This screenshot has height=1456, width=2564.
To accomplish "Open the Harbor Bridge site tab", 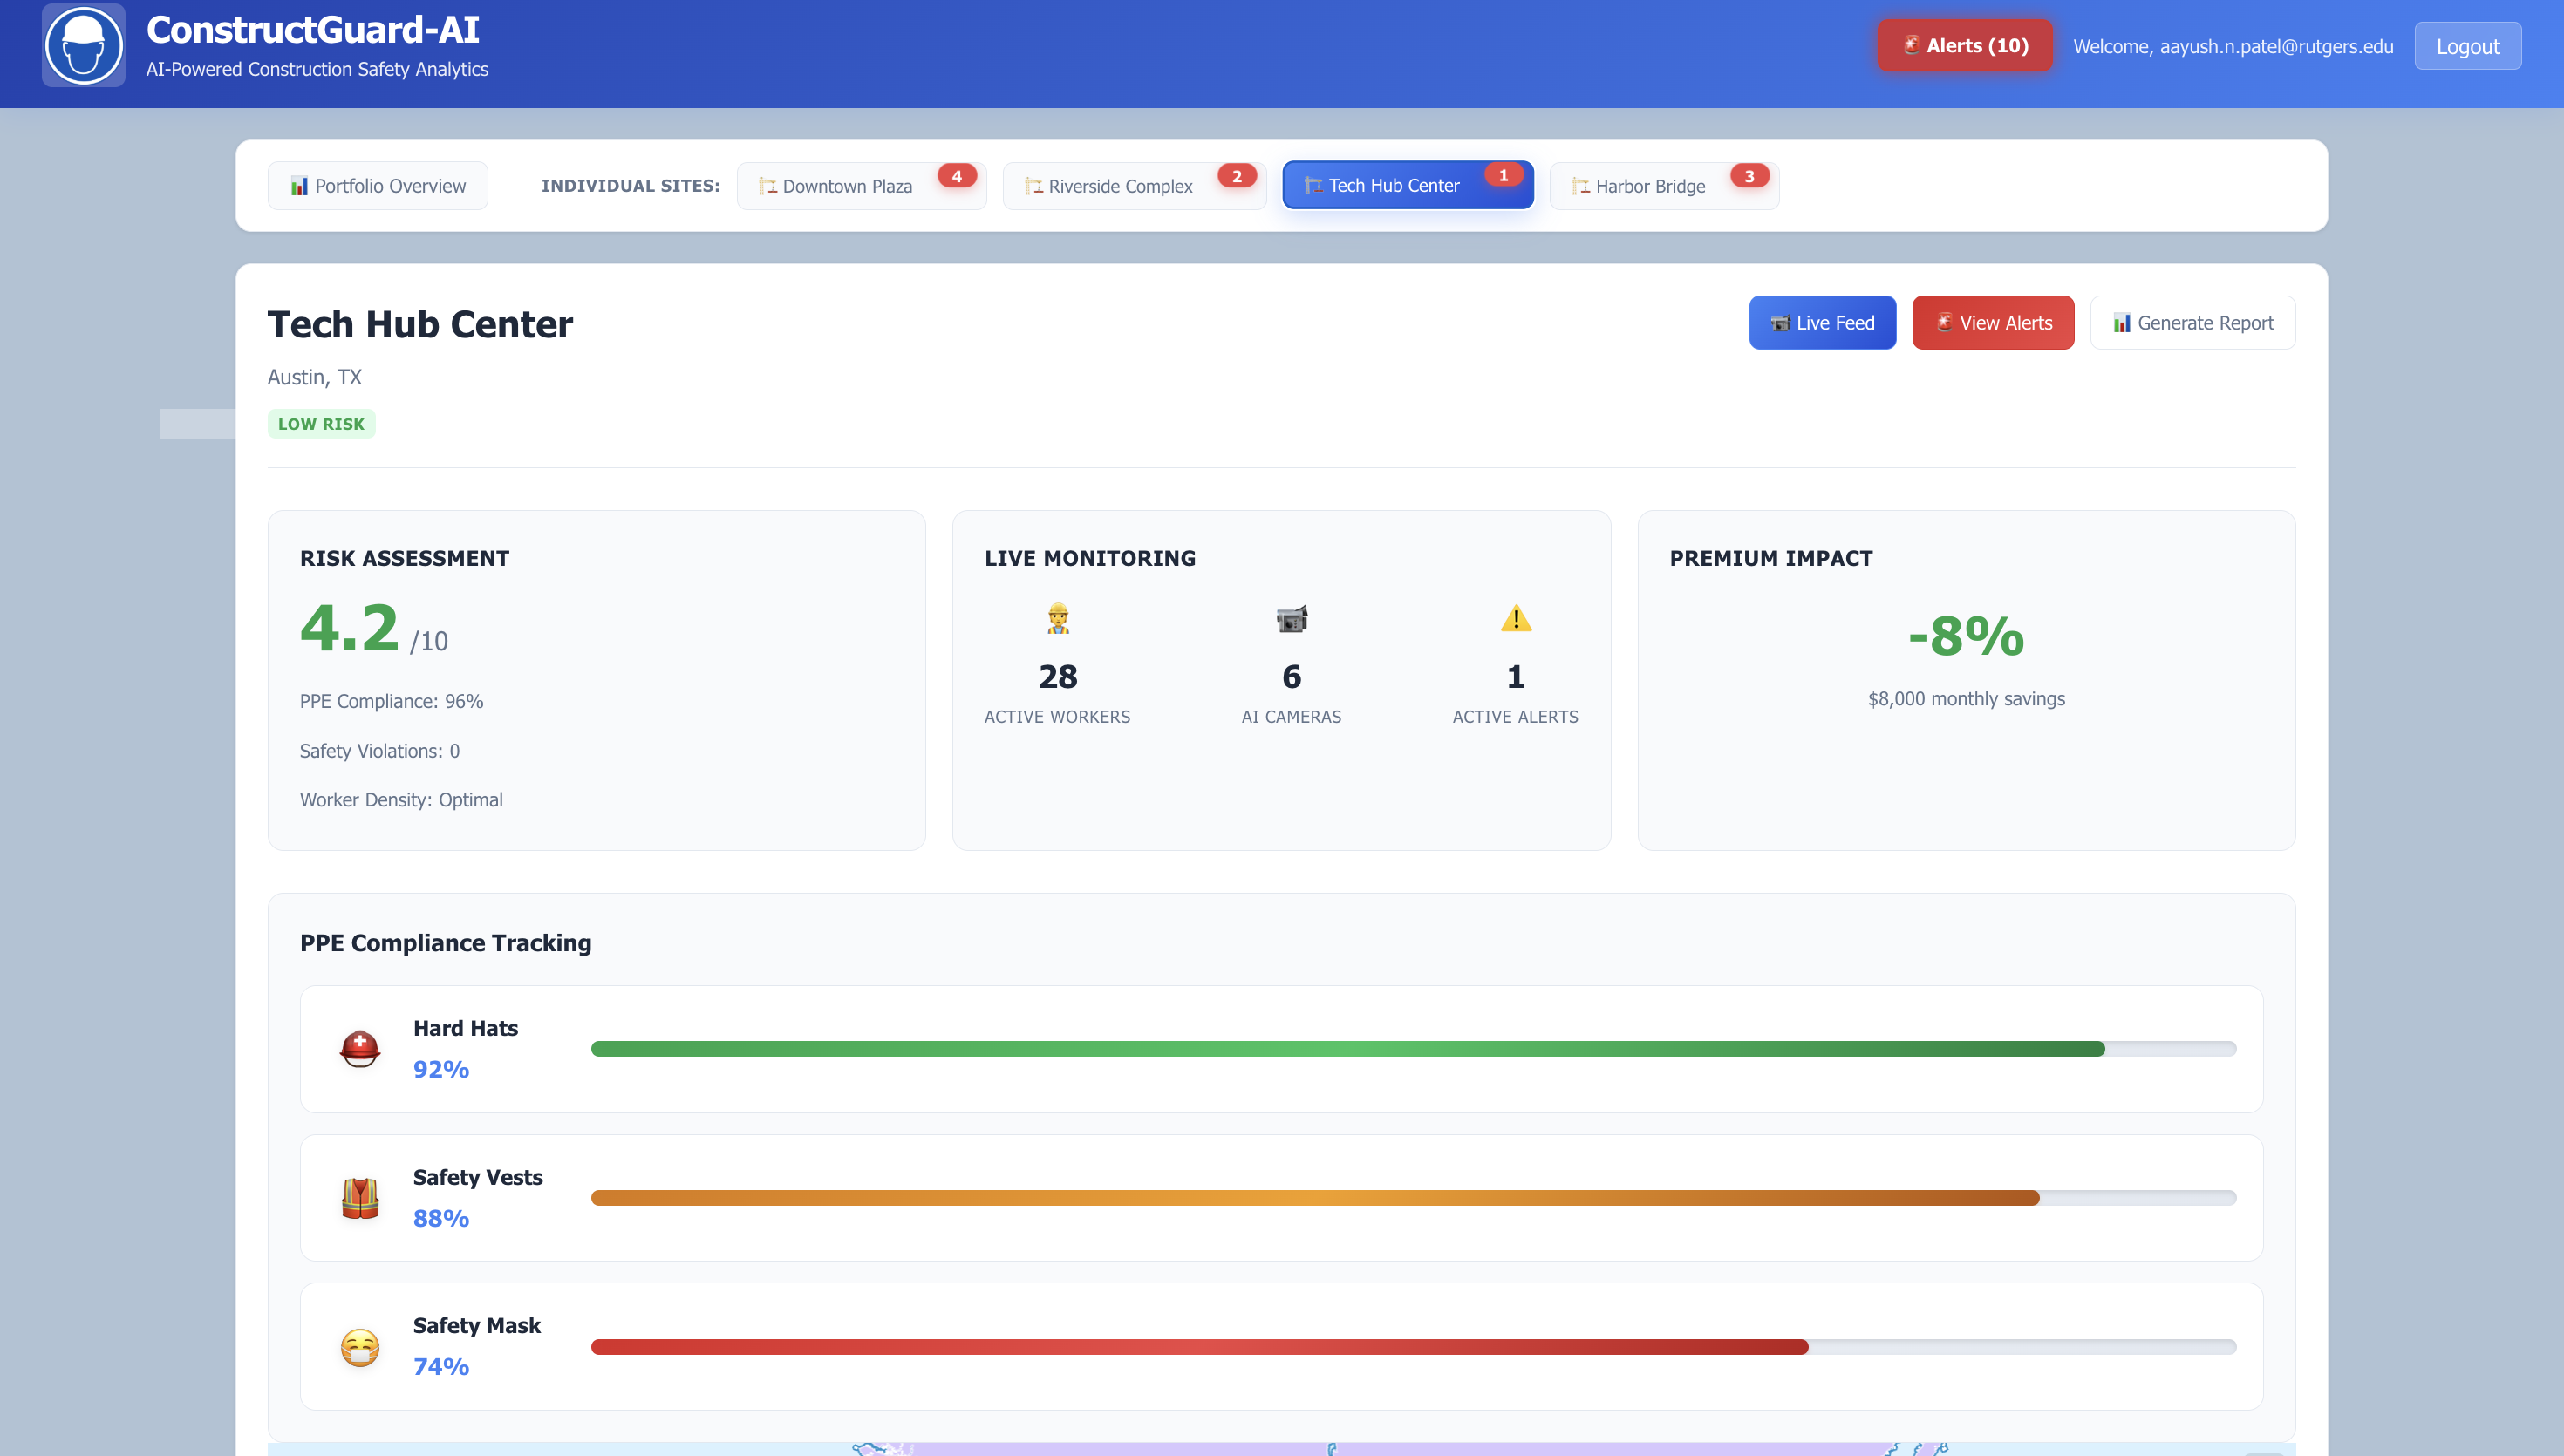I will click(1649, 186).
